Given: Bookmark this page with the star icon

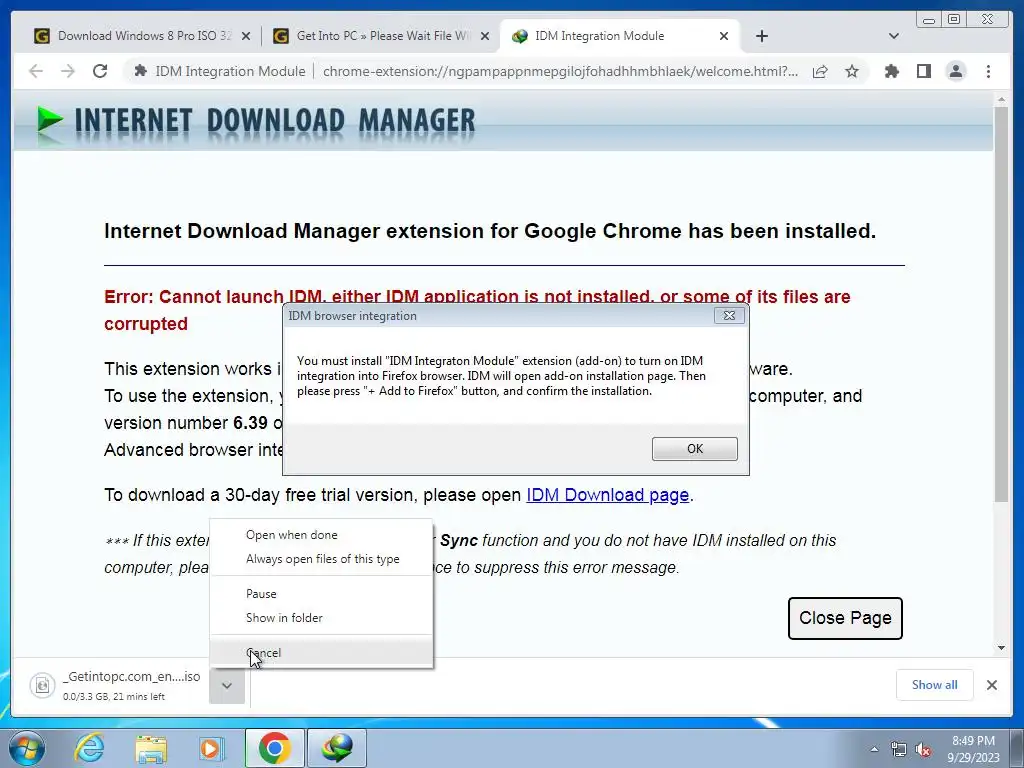Looking at the screenshot, I should 852,71.
